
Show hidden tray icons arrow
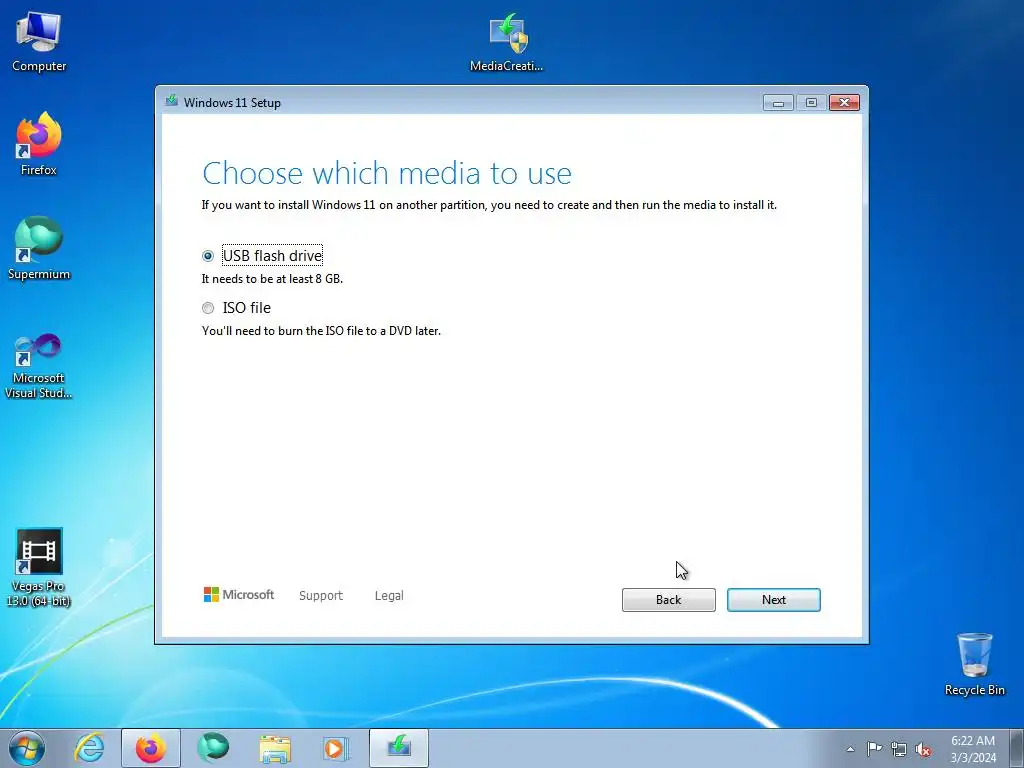tap(850, 749)
